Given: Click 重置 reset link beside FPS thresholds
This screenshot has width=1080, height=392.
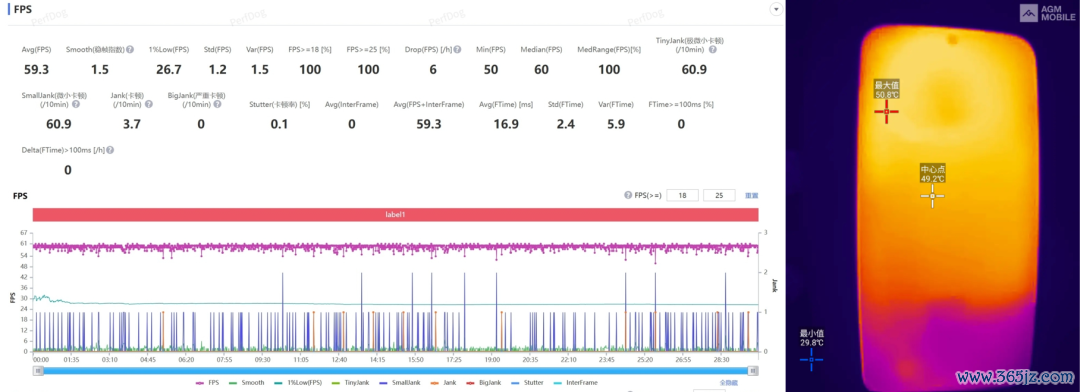Looking at the screenshot, I should (x=751, y=196).
